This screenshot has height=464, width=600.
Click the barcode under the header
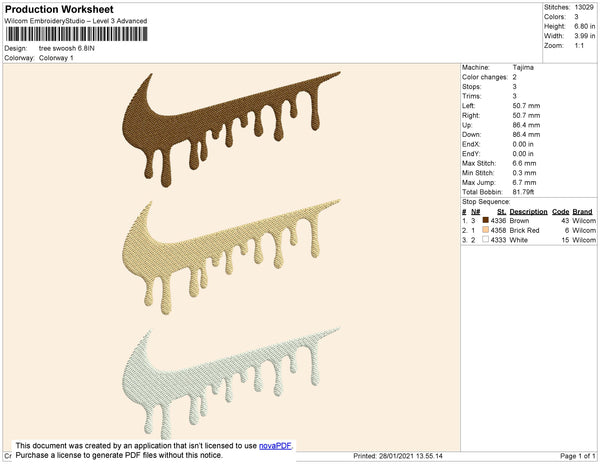pos(77,34)
